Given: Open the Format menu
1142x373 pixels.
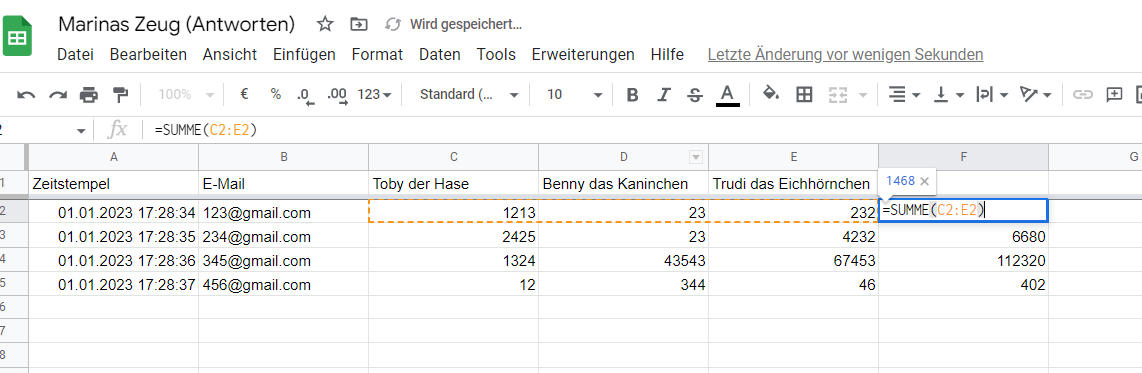Looking at the screenshot, I should tap(377, 55).
